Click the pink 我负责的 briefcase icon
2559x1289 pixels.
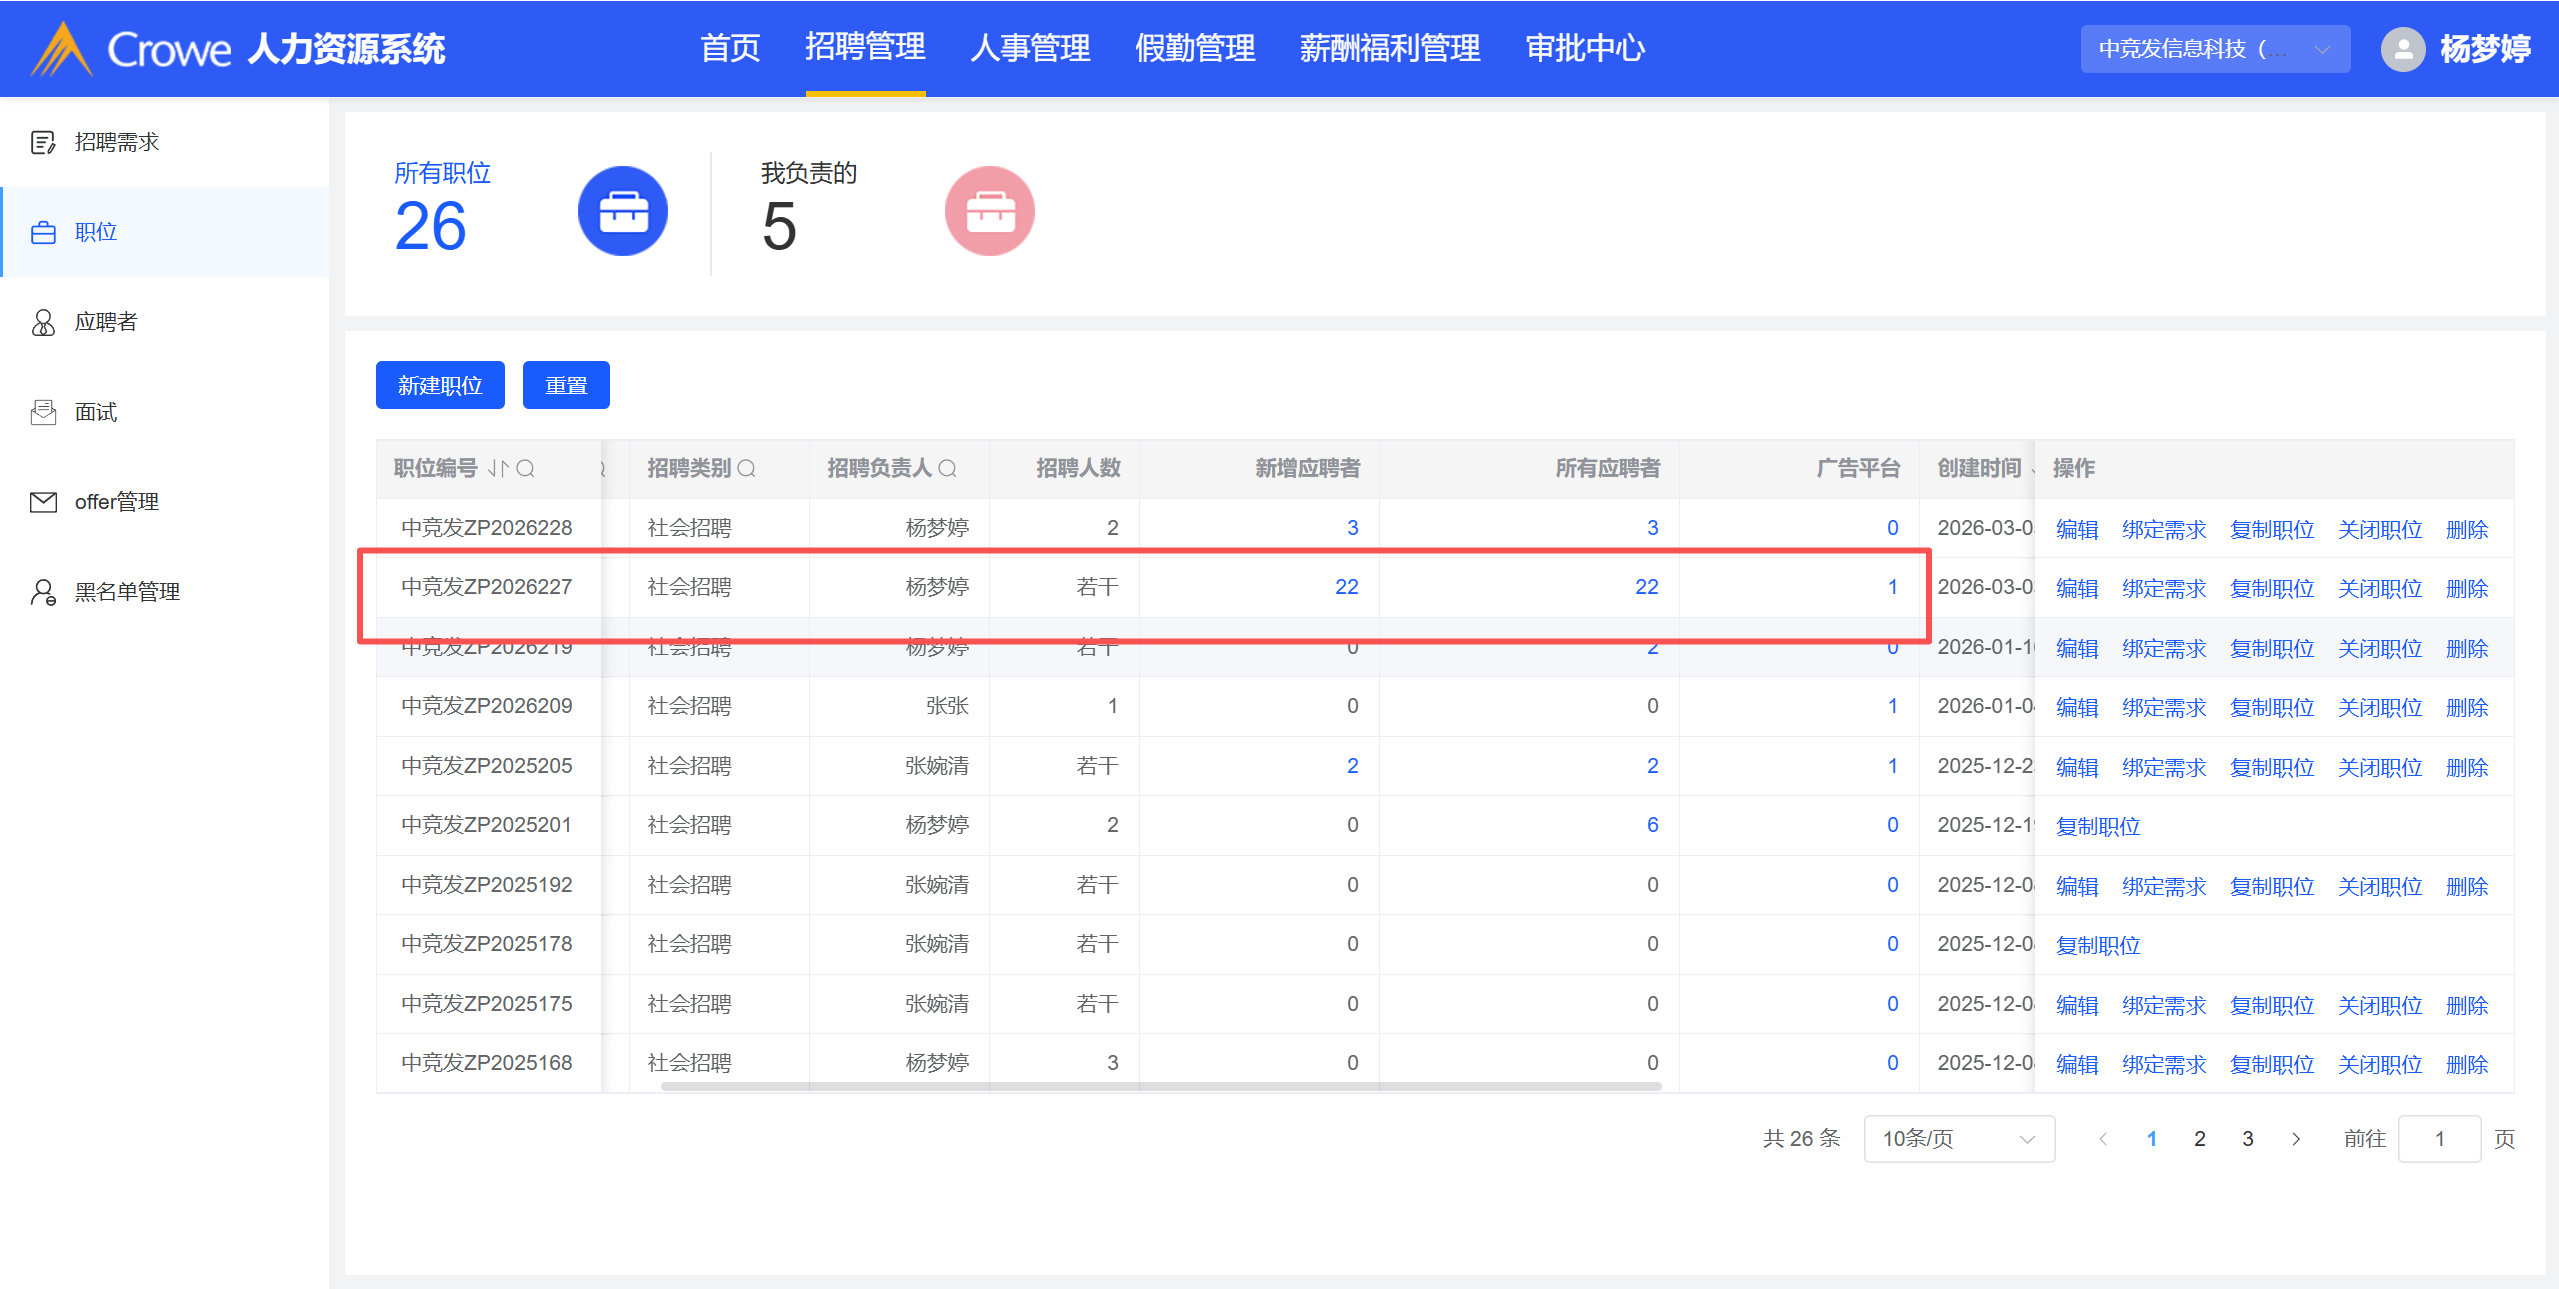click(989, 211)
